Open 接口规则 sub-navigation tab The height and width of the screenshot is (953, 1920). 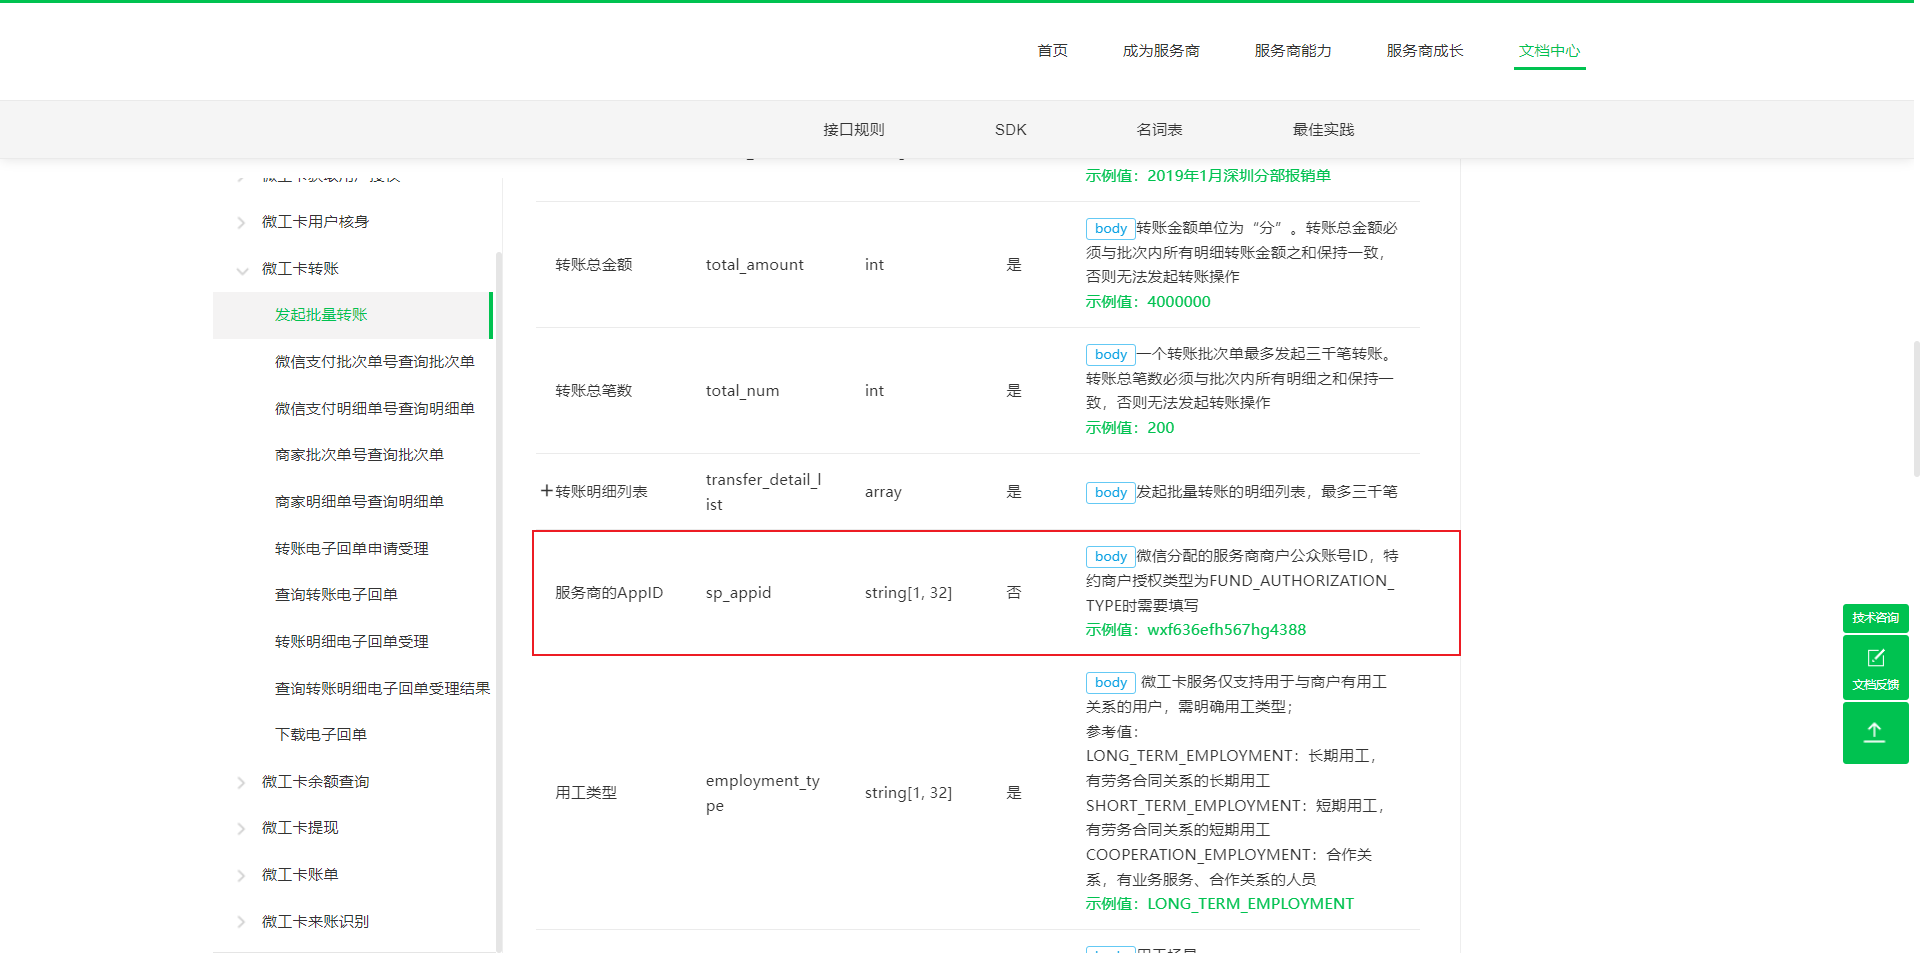pyautogui.click(x=854, y=129)
